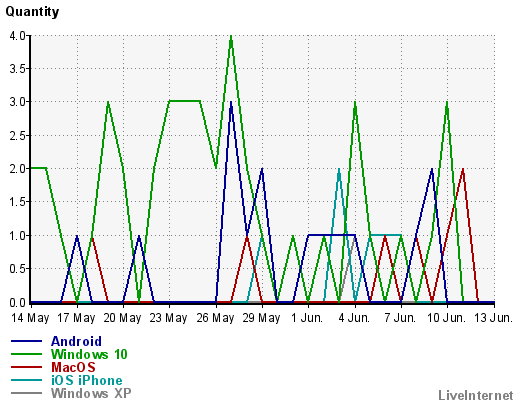Click the Windows XP legend label
The height and width of the screenshot is (405, 520).
click(x=91, y=393)
